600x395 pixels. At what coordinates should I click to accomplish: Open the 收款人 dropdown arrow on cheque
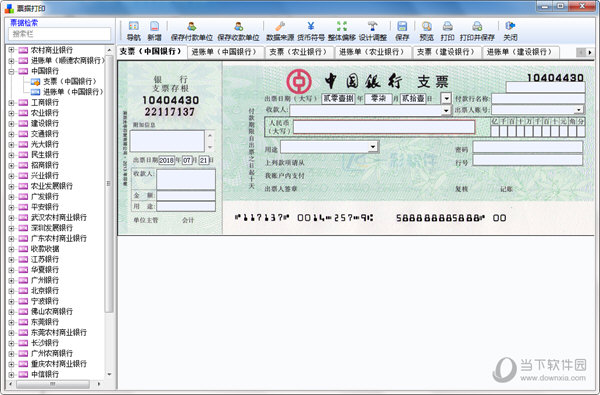click(x=446, y=111)
